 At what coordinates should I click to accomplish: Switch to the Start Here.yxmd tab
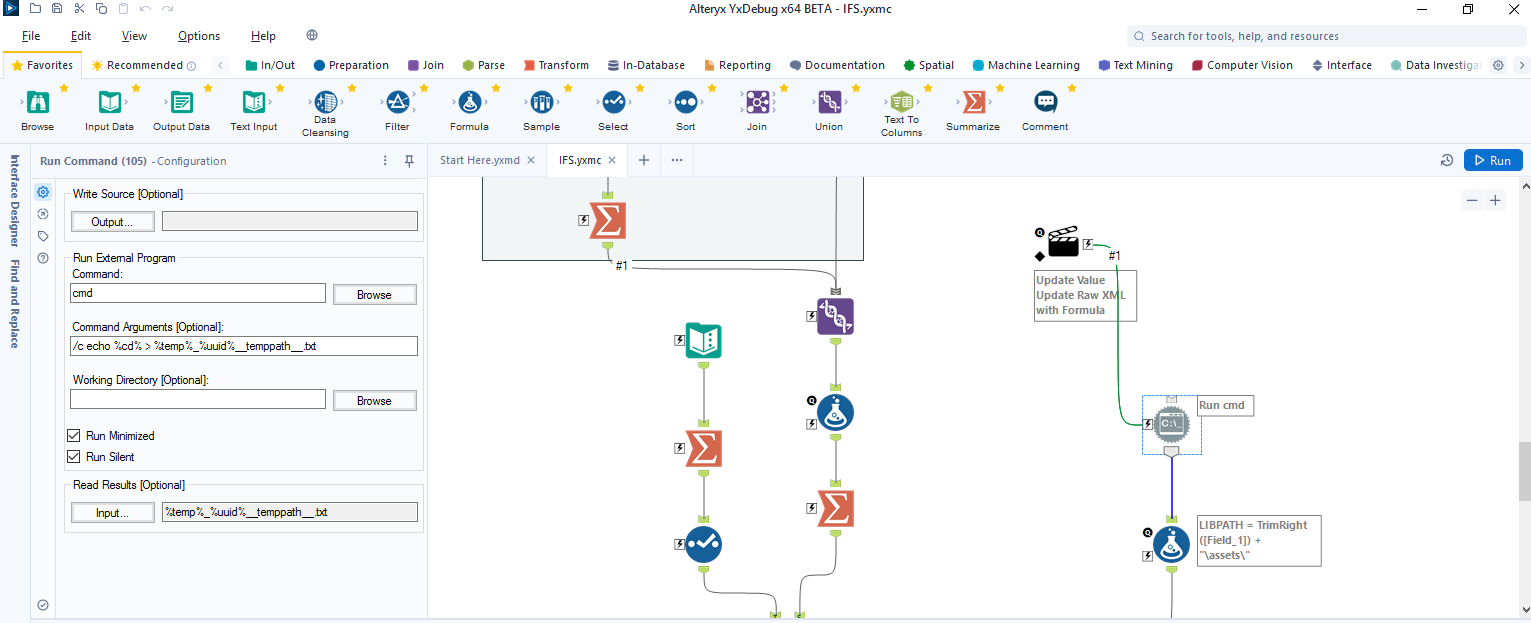point(479,160)
